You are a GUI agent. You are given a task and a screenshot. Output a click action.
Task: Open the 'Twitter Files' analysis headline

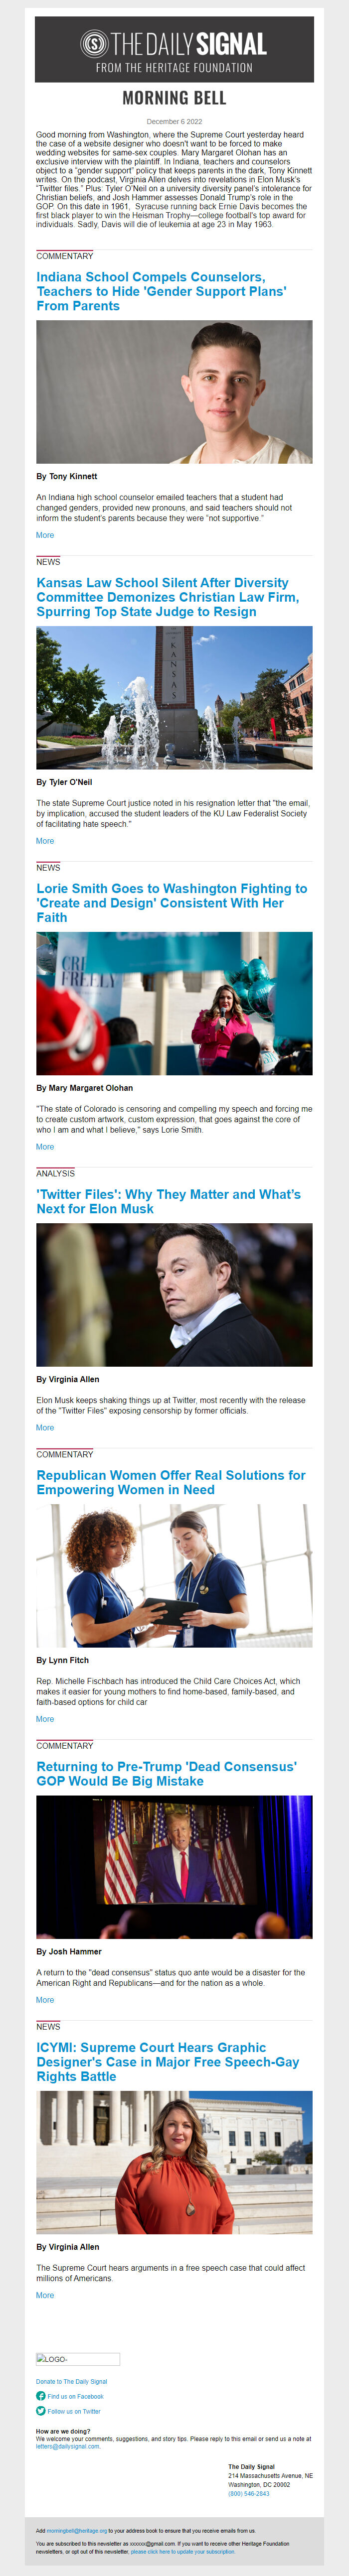click(x=168, y=1201)
